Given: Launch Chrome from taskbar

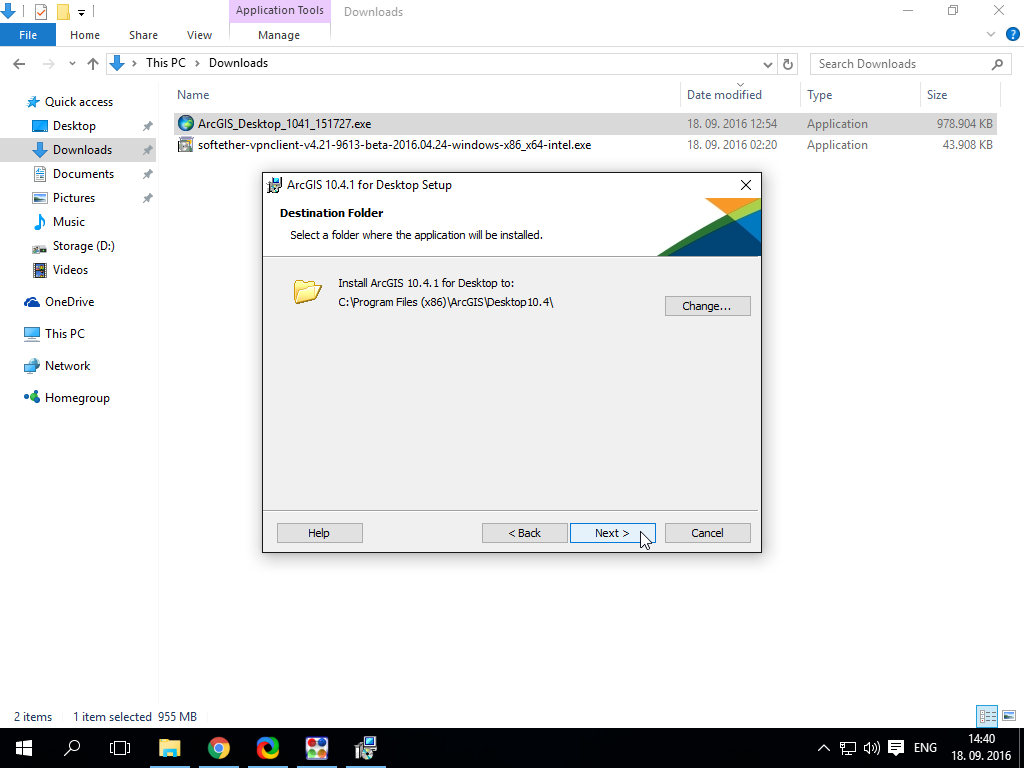Looking at the screenshot, I should coord(219,748).
